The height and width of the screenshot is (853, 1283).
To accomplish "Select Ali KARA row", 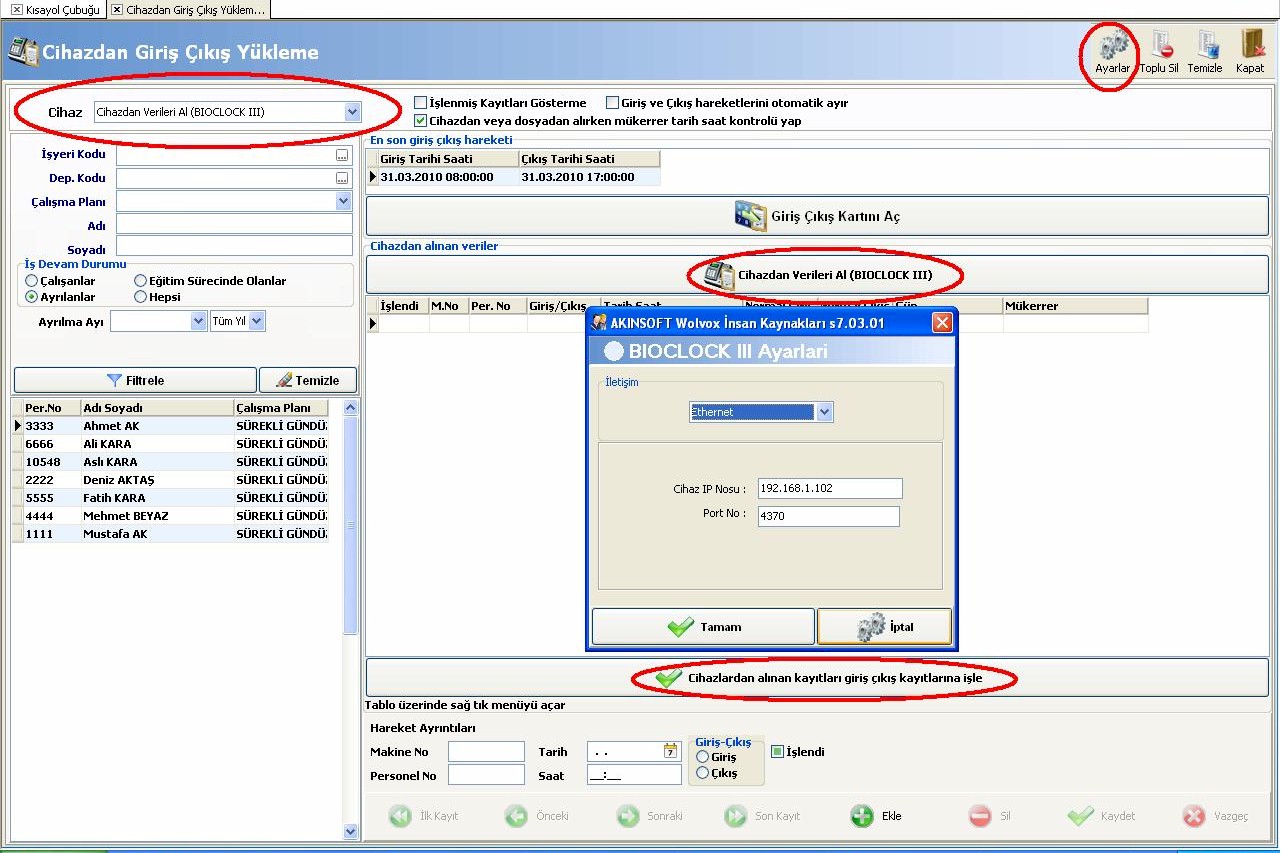I will (x=170, y=444).
